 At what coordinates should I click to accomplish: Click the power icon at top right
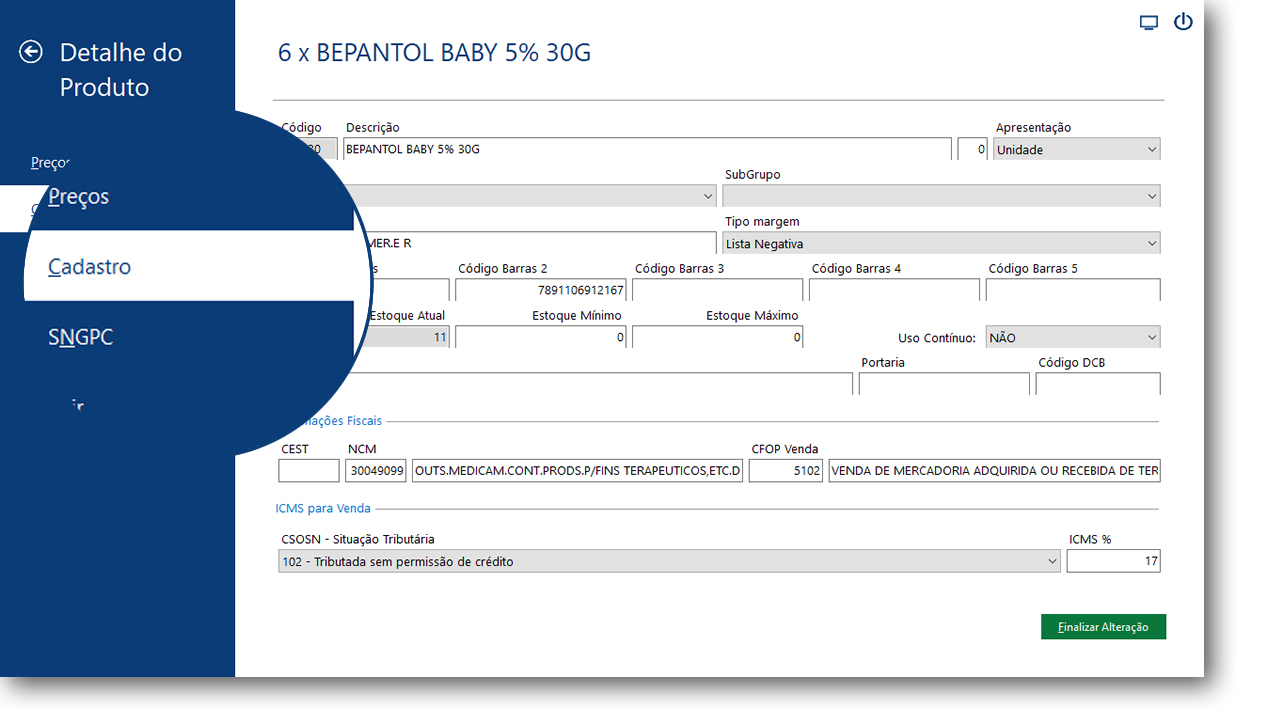point(1183,21)
